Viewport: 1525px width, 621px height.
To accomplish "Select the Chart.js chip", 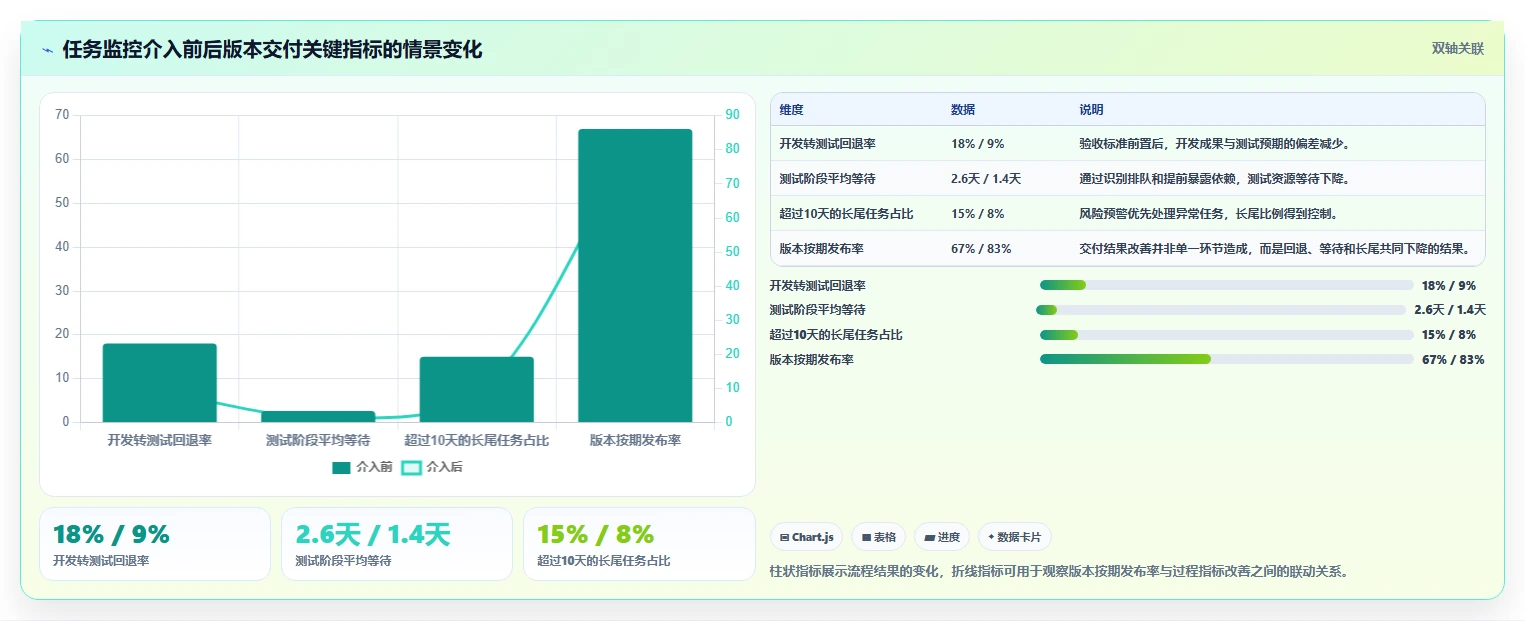I will pos(806,537).
